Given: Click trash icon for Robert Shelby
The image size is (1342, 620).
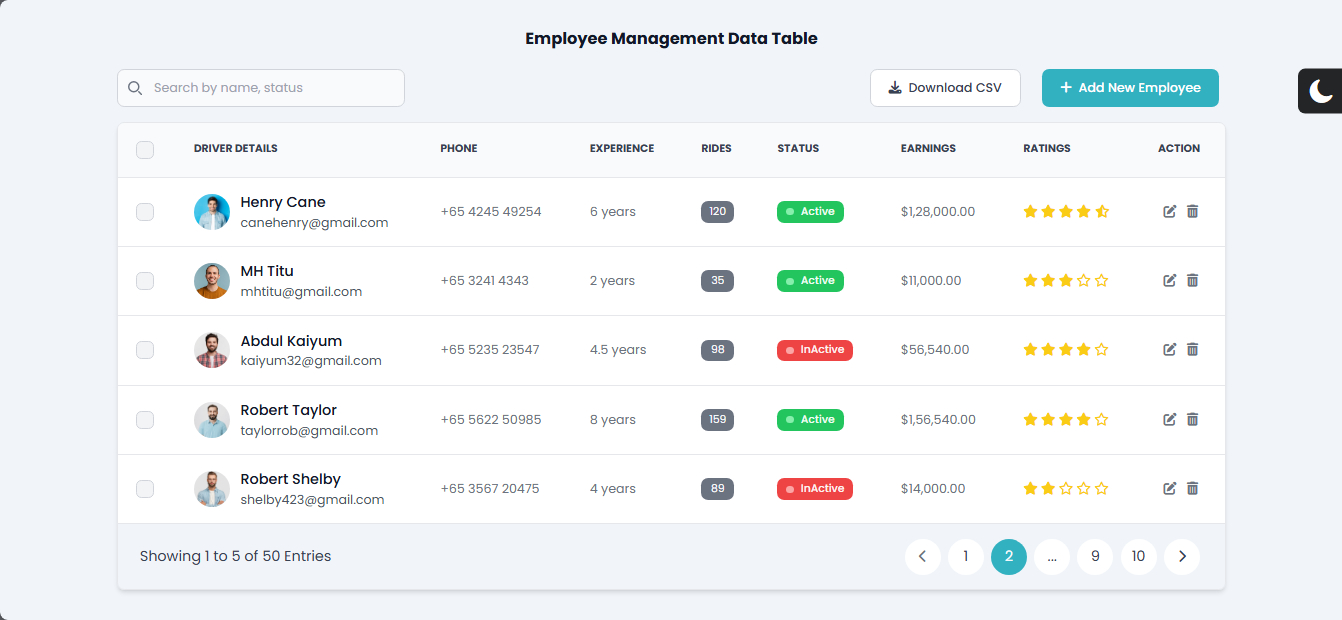Looking at the screenshot, I should click(1192, 489).
